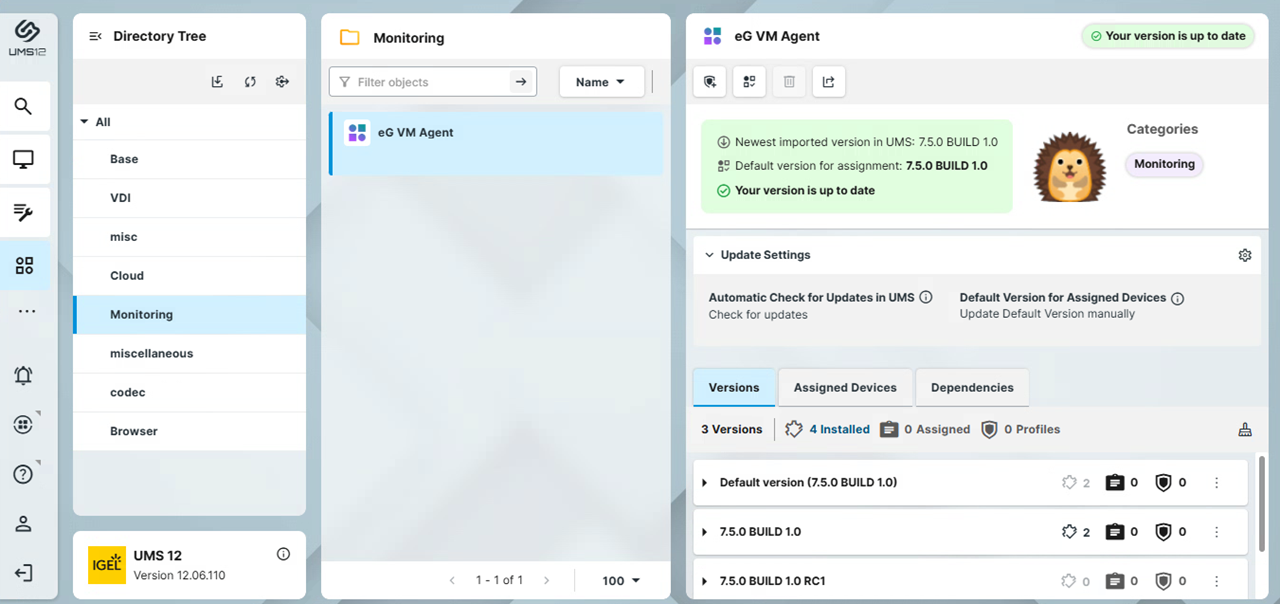Screen dimensions: 1280x604
Task: Focus the Filter objects input field
Action: [421, 82]
